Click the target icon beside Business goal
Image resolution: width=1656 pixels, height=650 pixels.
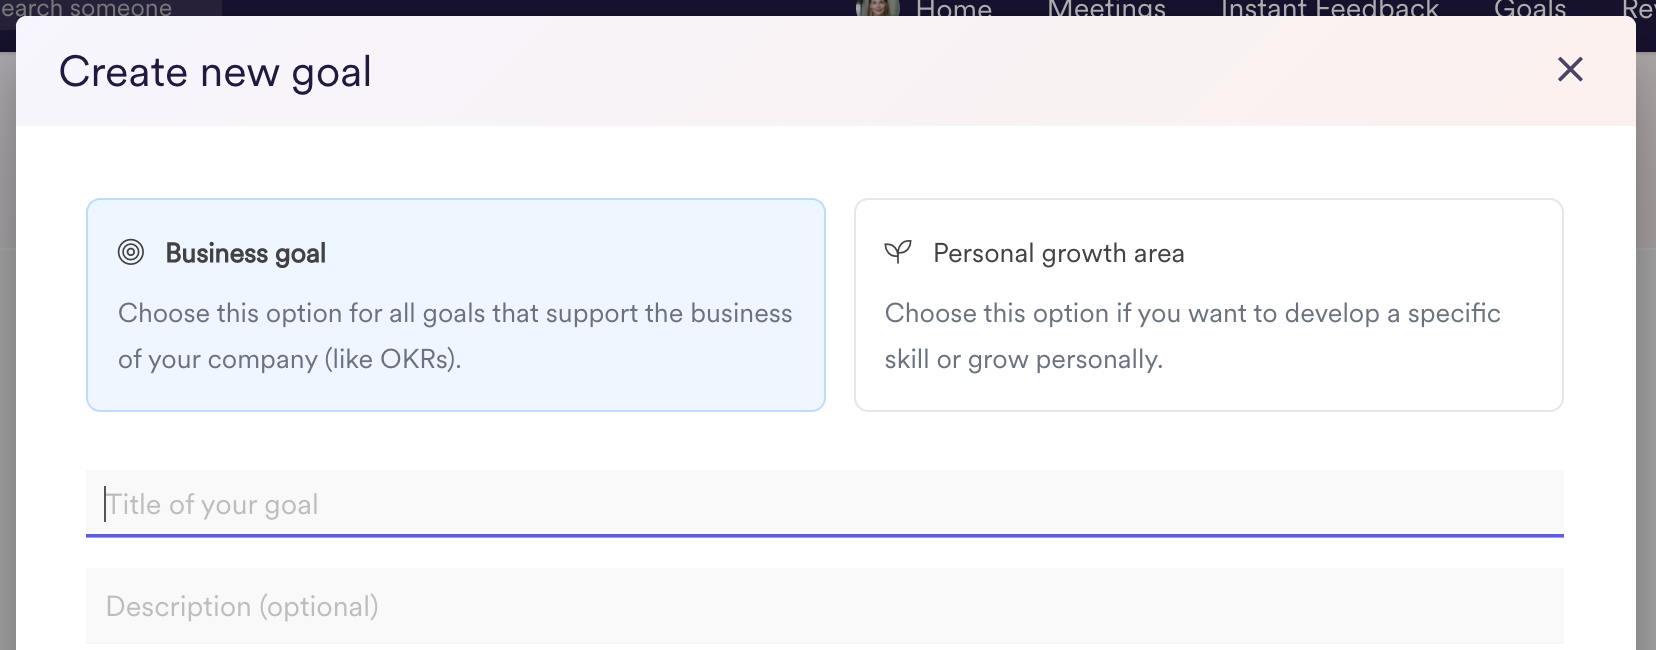[131, 252]
